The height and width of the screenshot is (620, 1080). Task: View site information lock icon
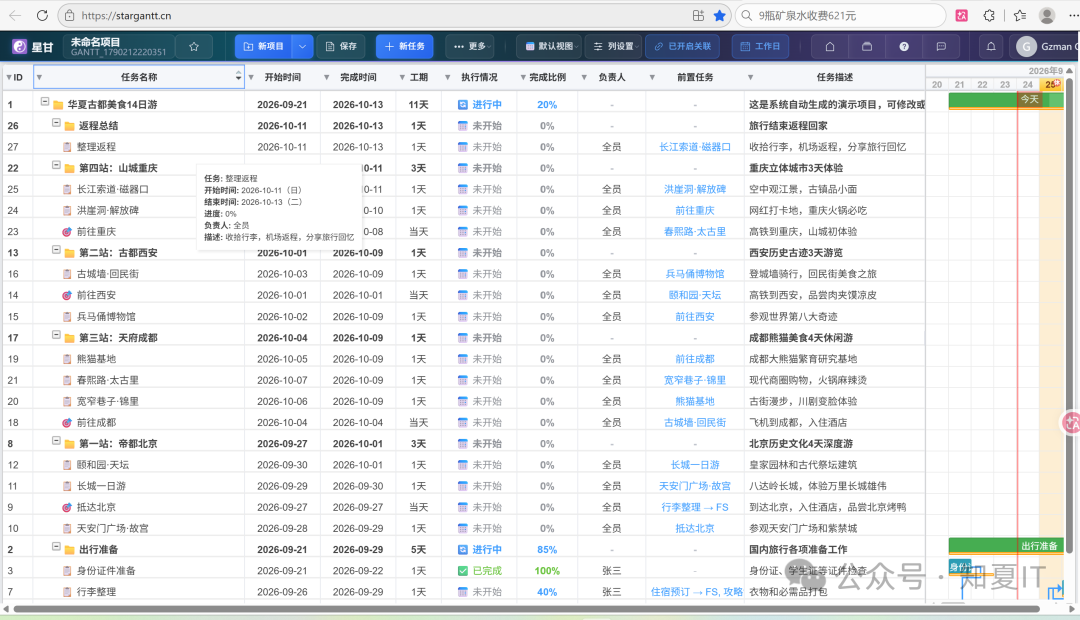point(69,15)
